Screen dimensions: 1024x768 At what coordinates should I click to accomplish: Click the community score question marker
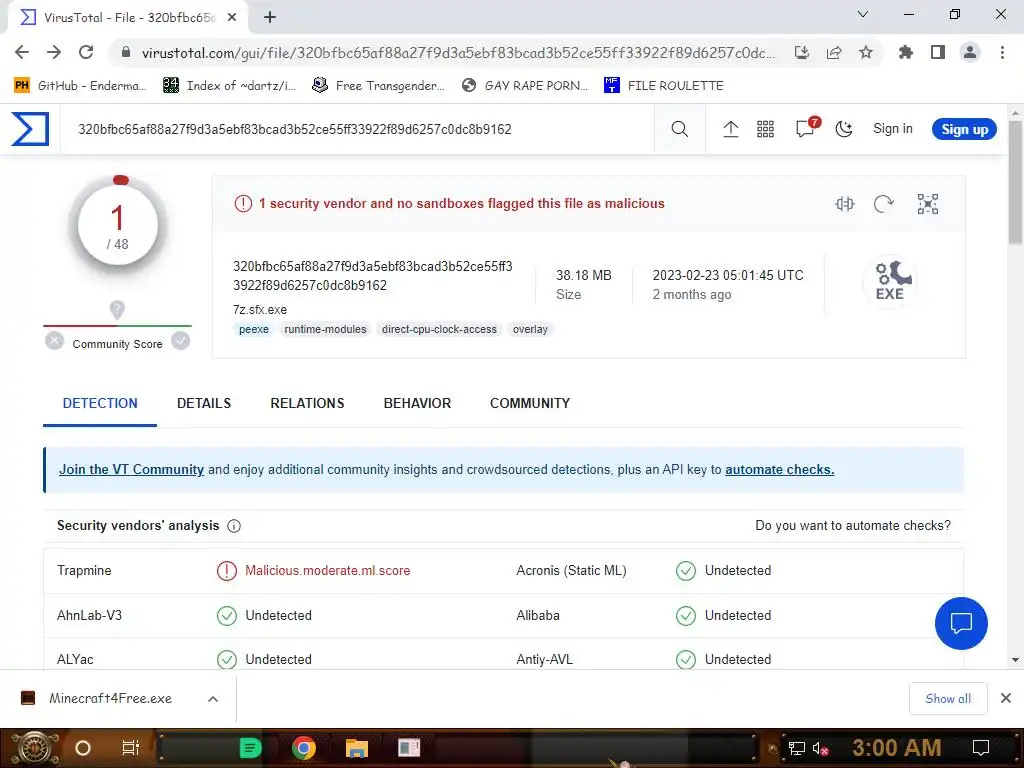point(117,310)
